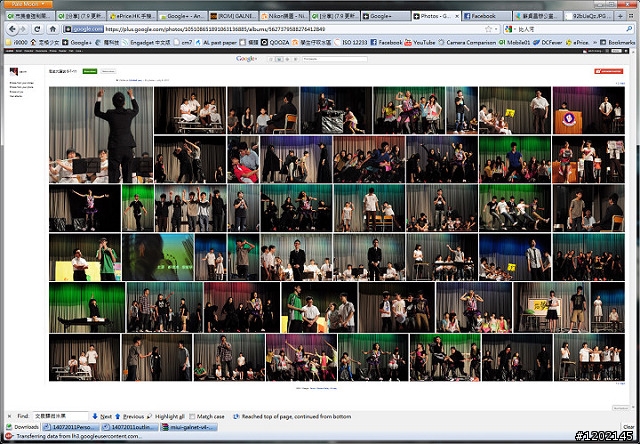Open the person lying on table thumbnail
This screenshot has height=444, width=640.
point(87,307)
